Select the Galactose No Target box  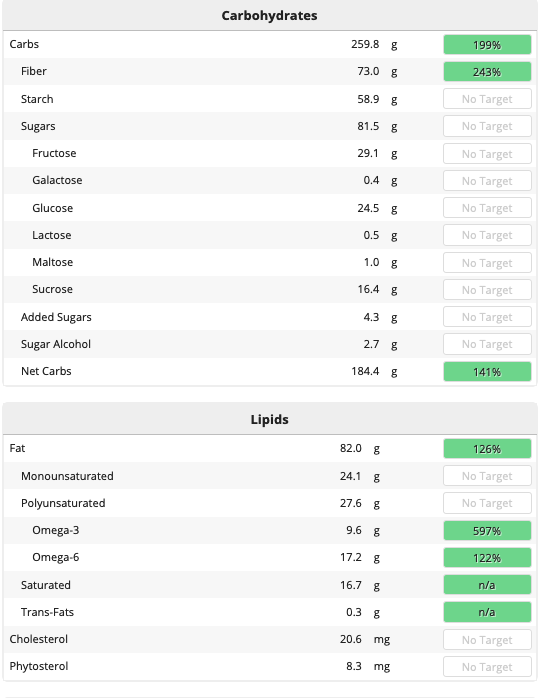point(487,181)
